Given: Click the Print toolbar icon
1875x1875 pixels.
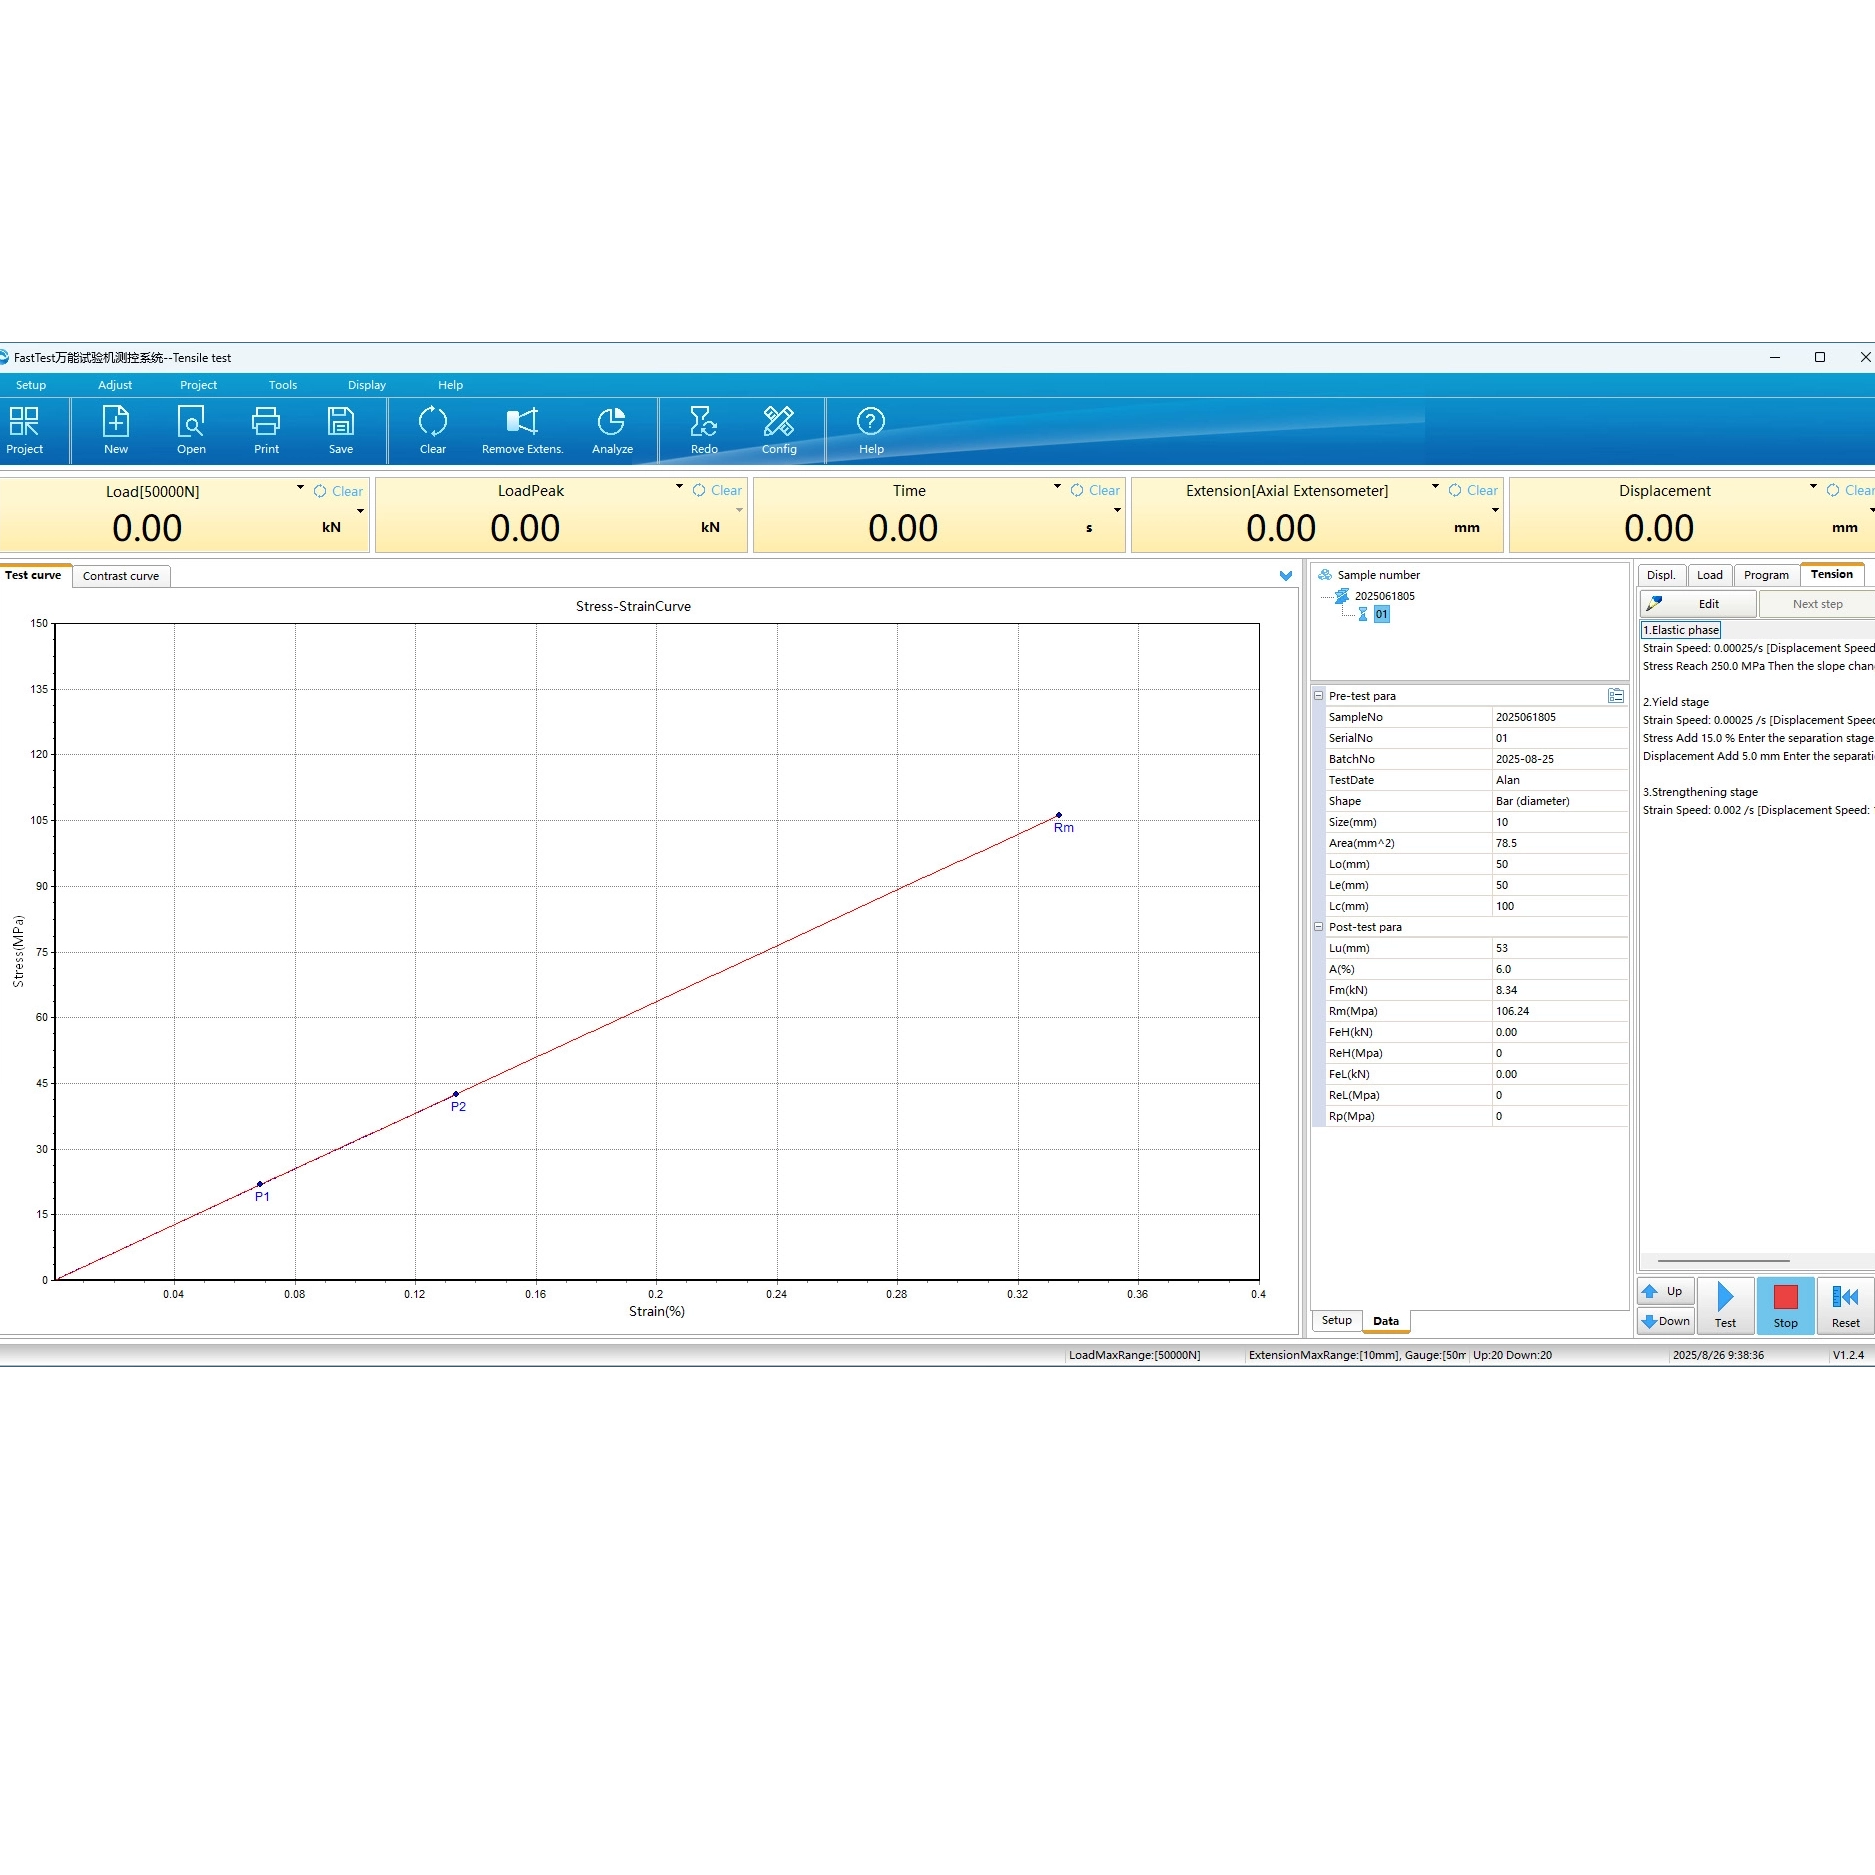Looking at the screenshot, I should click(x=266, y=430).
